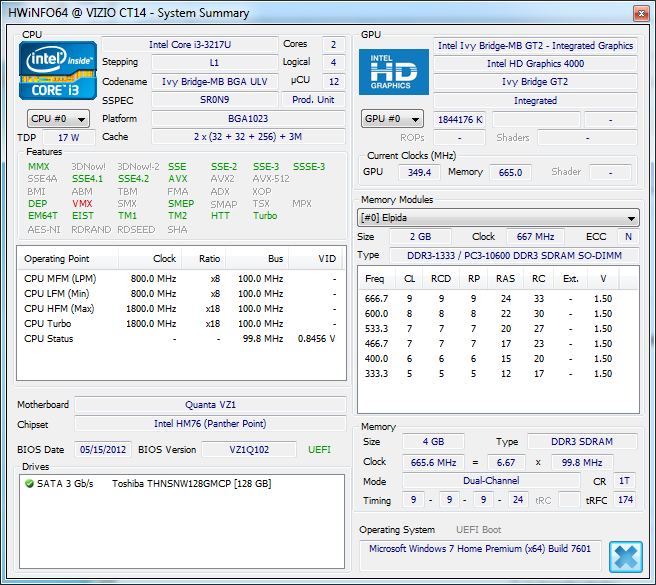Click the EM64T feature flag
656x585 pixels.
(x=43, y=216)
